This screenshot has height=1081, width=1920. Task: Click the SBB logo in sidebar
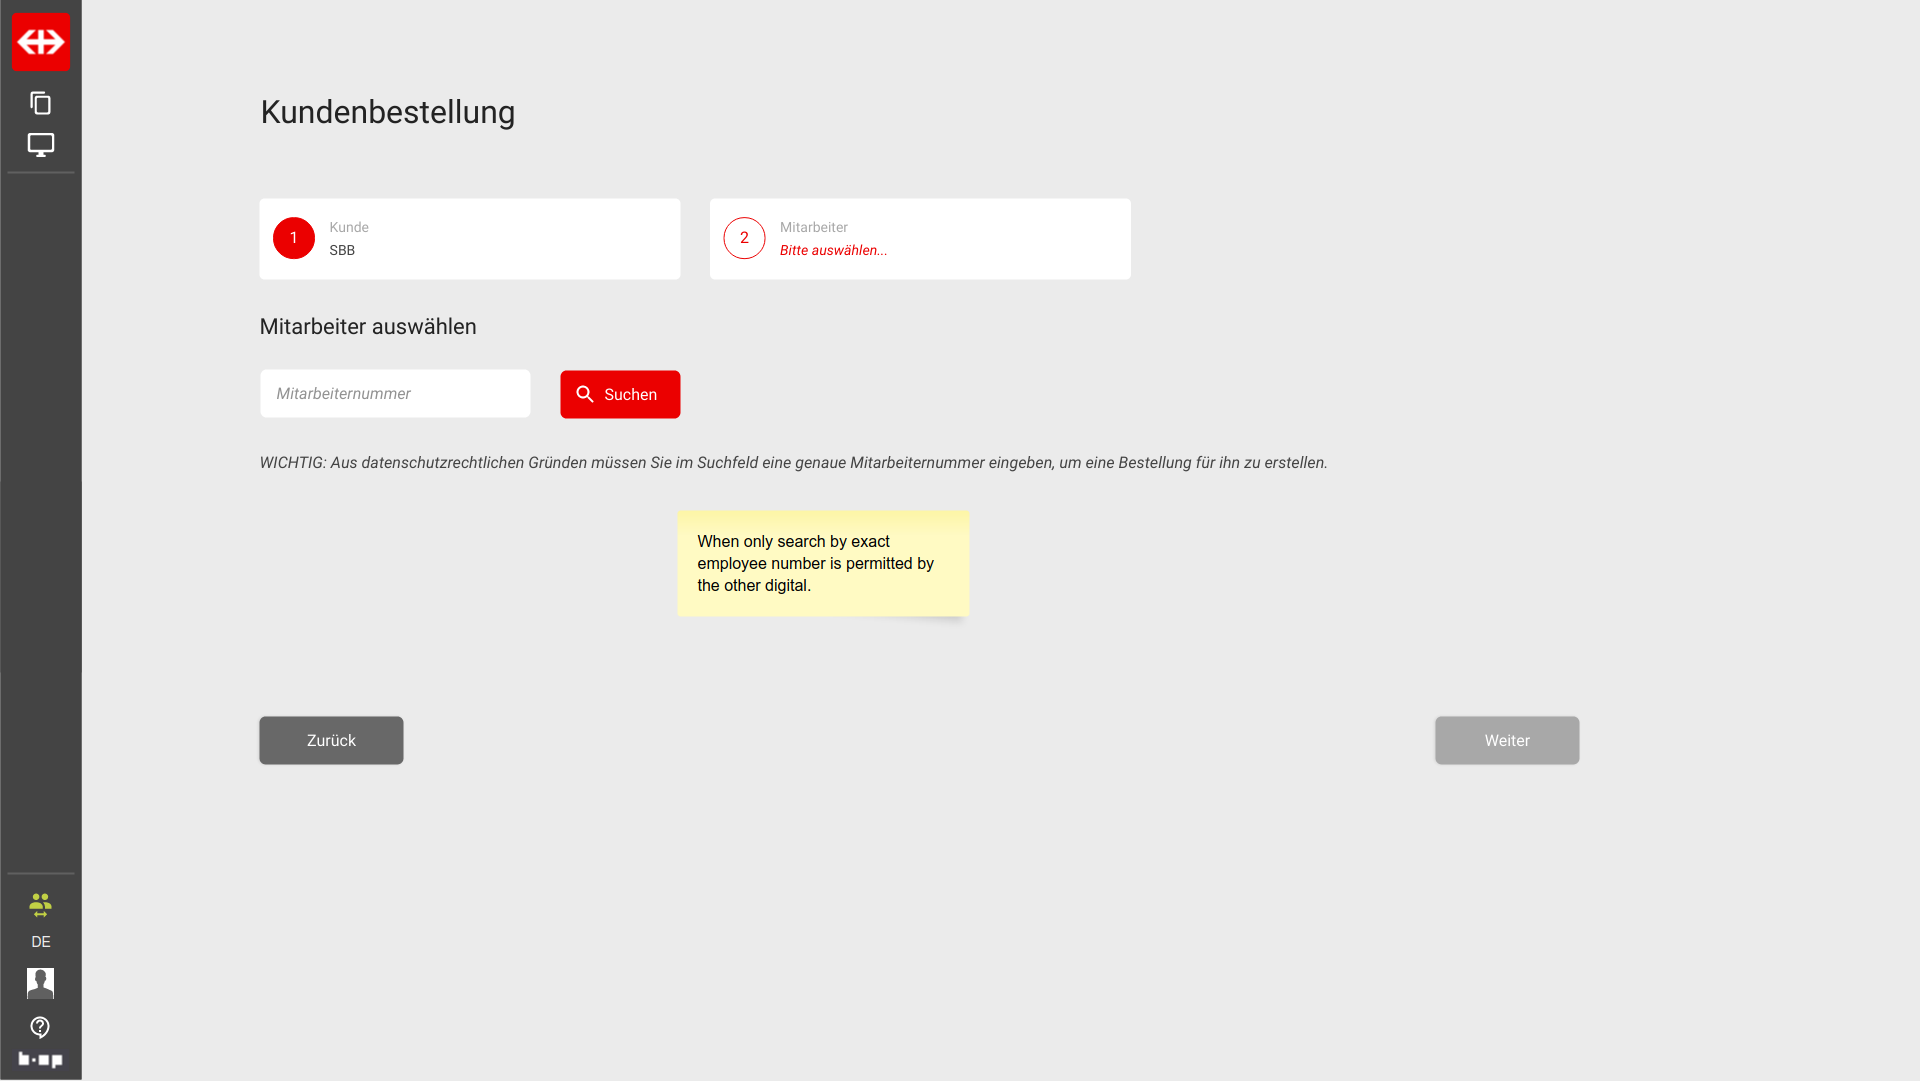(x=41, y=42)
